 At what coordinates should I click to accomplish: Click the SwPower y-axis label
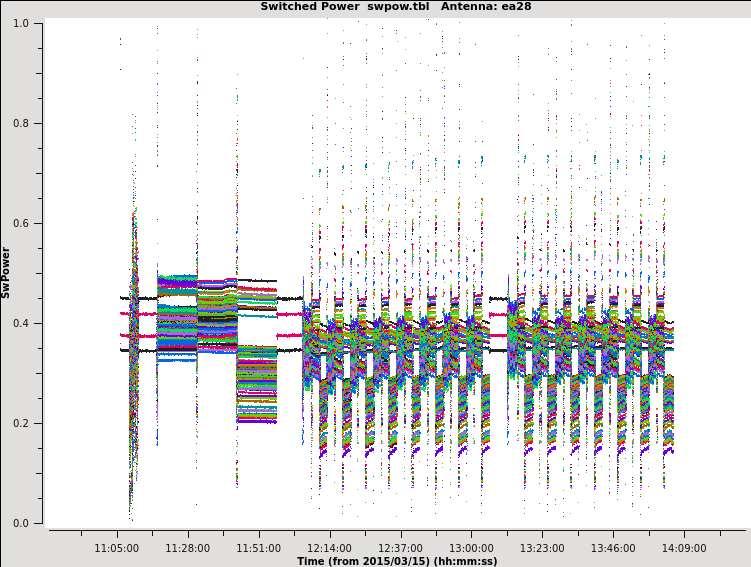click(x=7, y=272)
